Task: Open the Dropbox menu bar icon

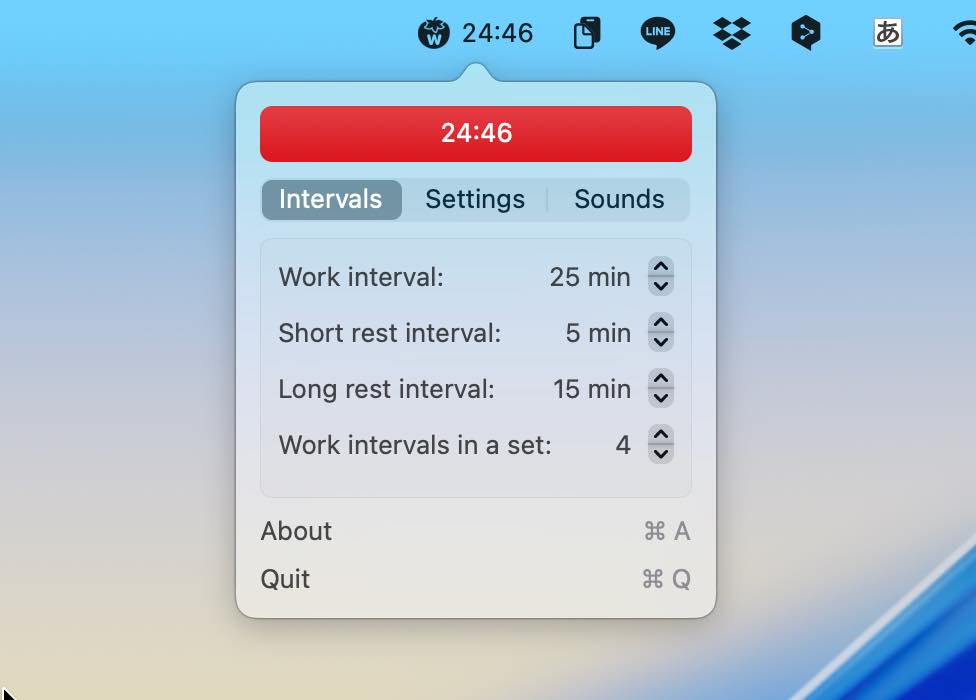Action: [732, 33]
